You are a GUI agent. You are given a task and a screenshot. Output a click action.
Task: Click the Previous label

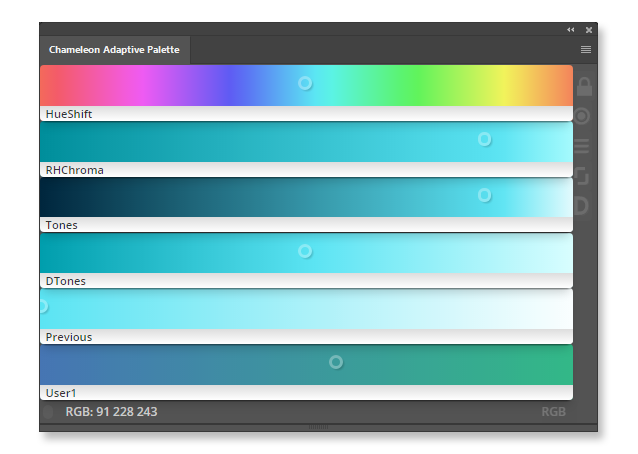[x=69, y=337]
